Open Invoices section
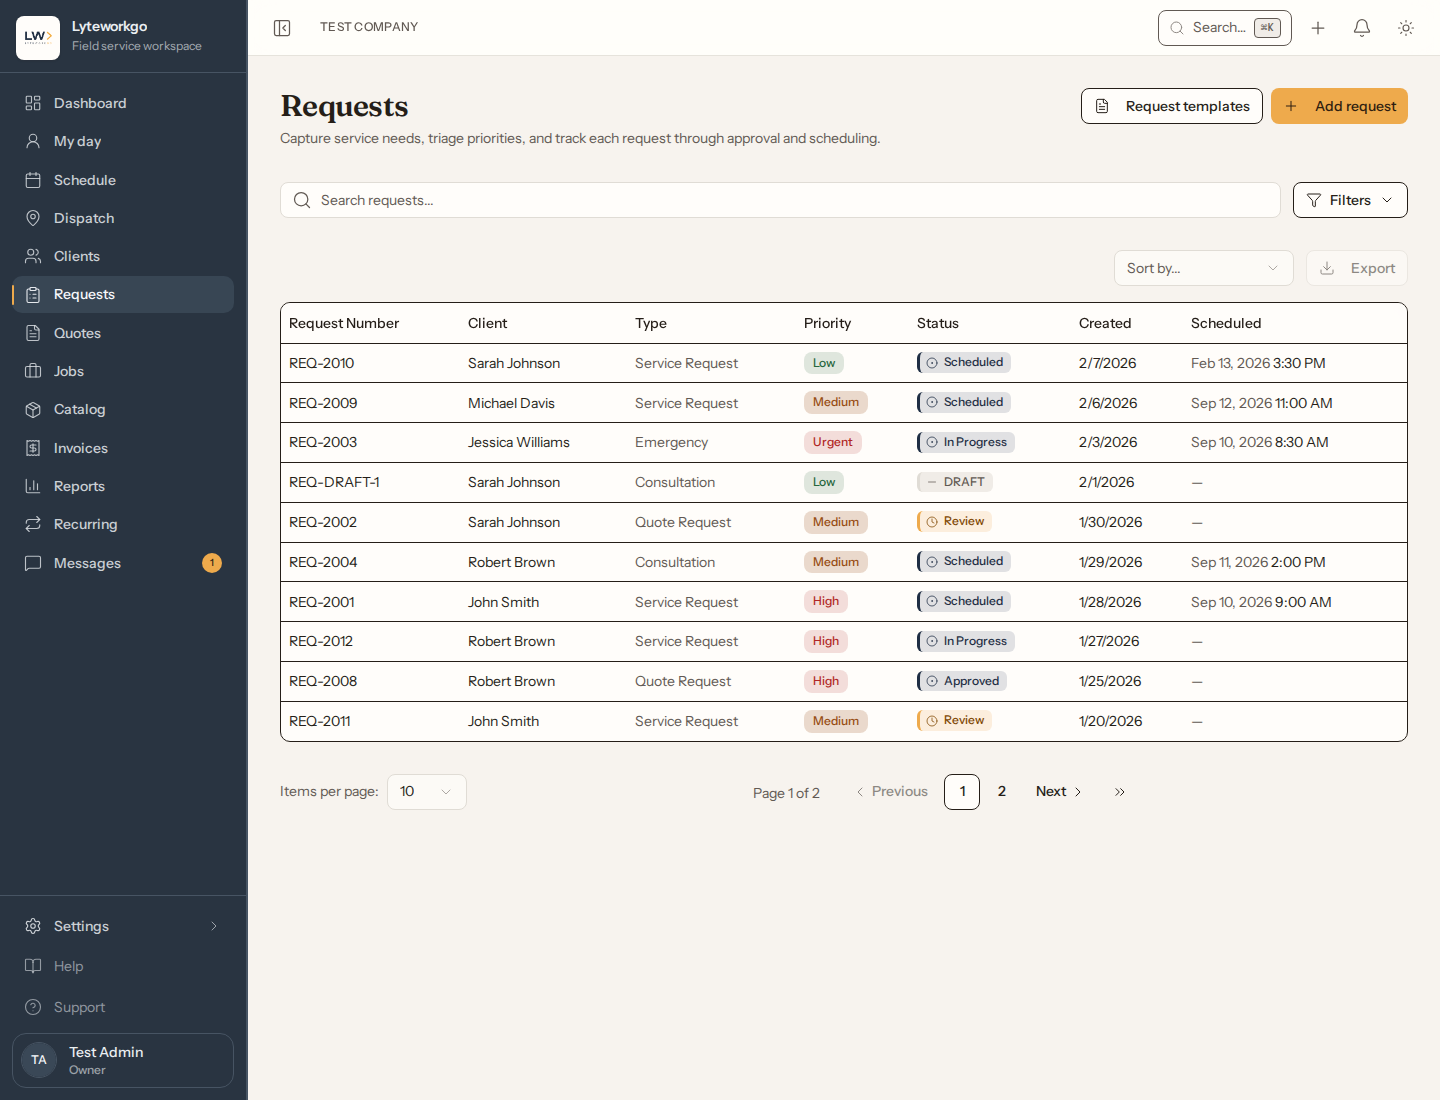The height and width of the screenshot is (1100, 1440). click(123, 448)
